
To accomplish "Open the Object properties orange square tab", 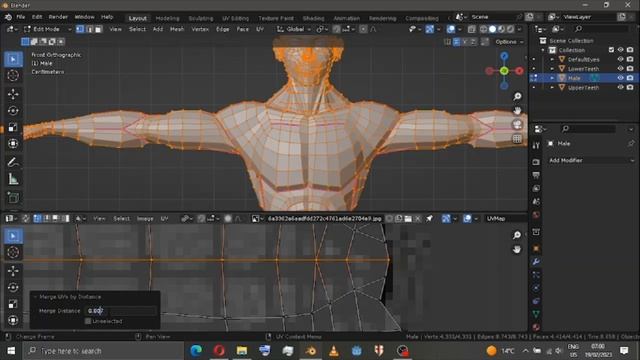I will click(x=536, y=248).
